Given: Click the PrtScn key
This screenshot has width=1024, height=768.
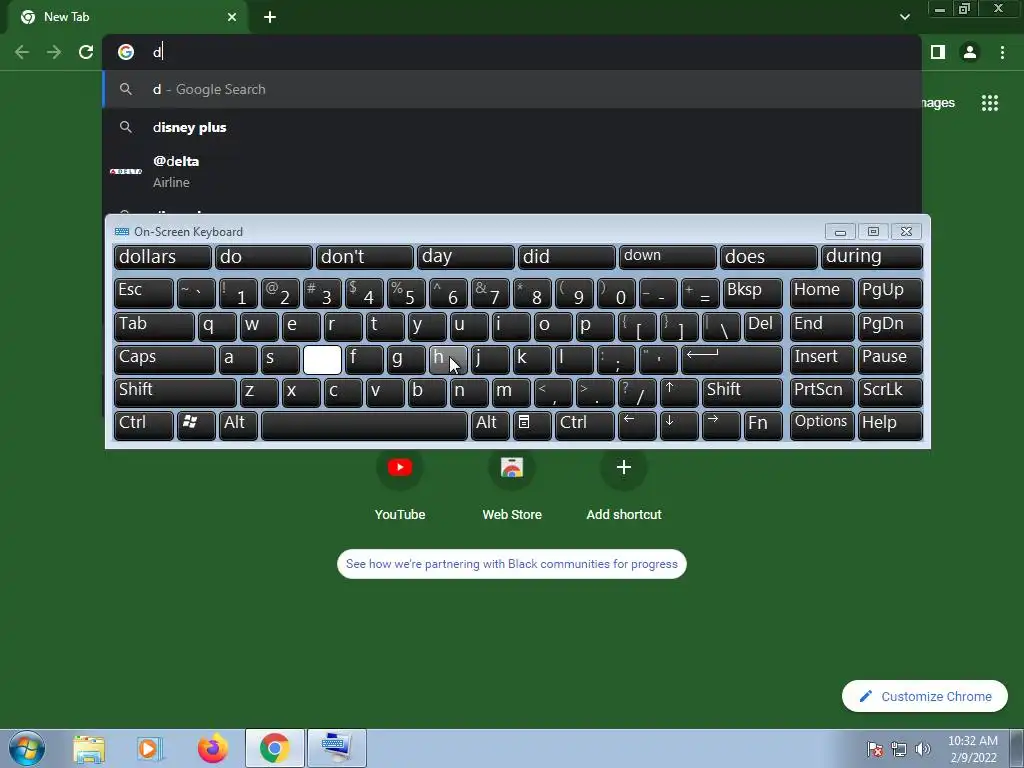Looking at the screenshot, I should [x=822, y=392].
